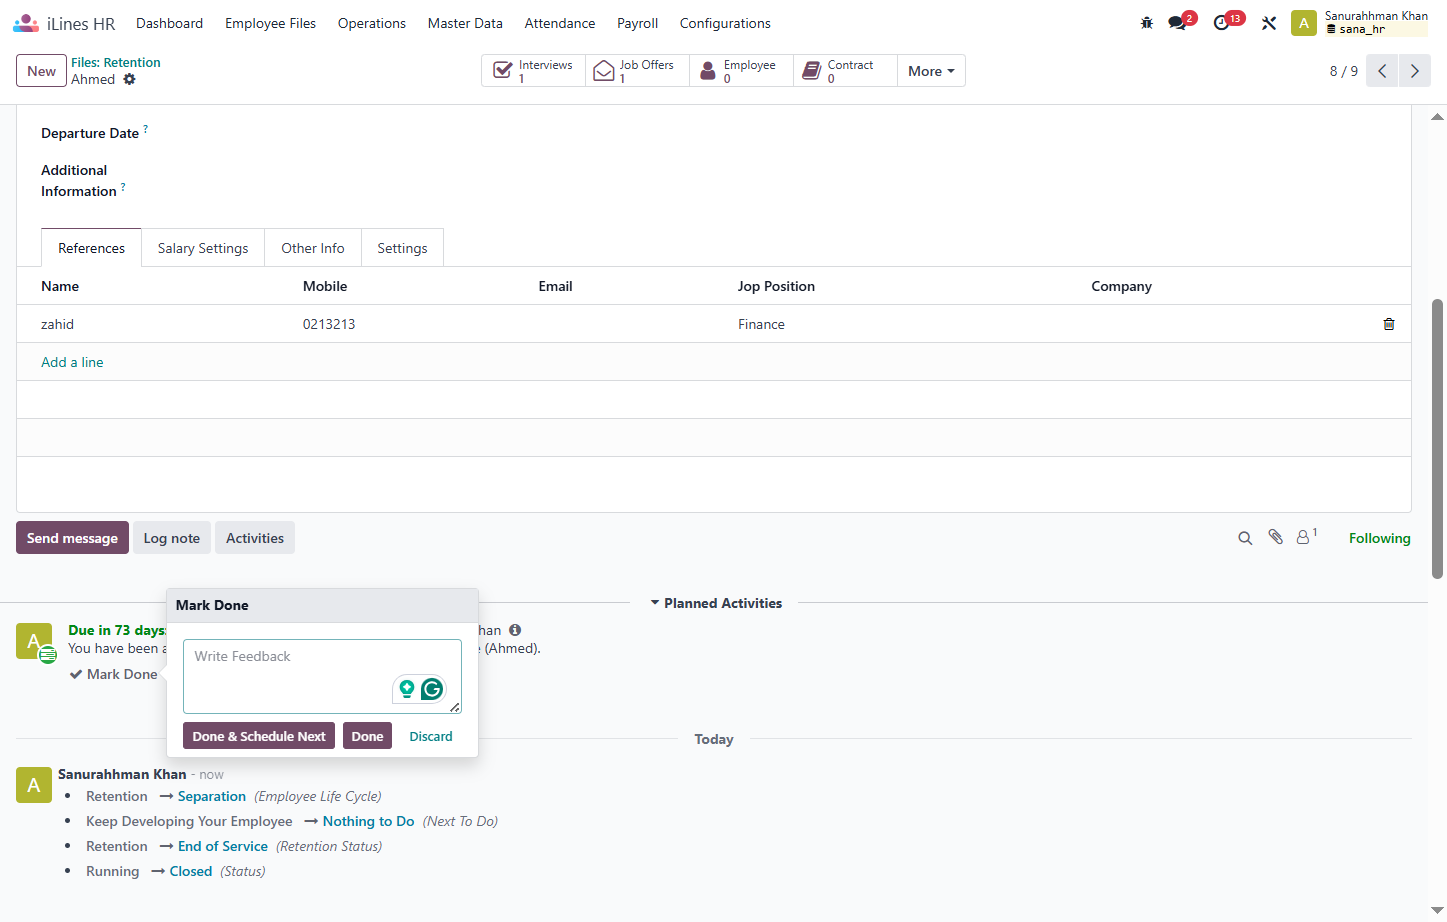This screenshot has width=1447, height=922.
Task: Click the lightbulb suggestion icon in feedback box
Action: 407,689
